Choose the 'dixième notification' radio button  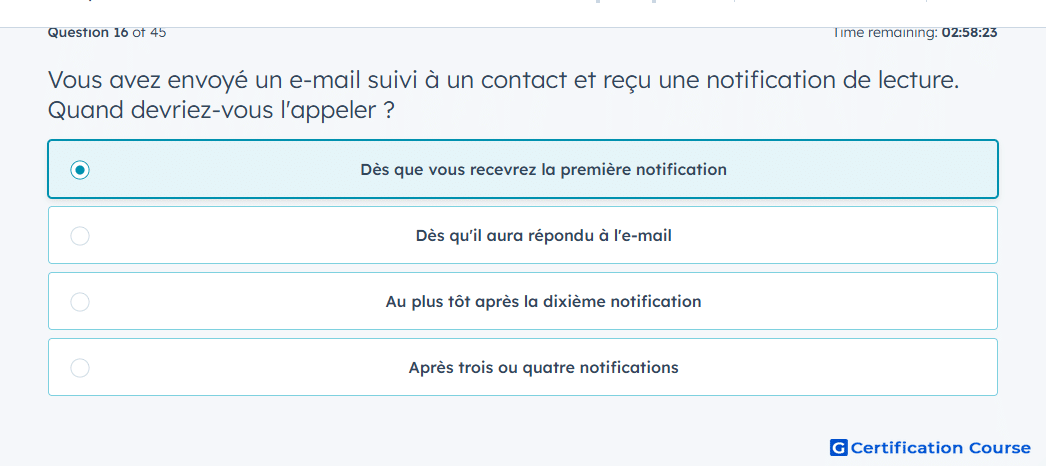click(x=80, y=302)
